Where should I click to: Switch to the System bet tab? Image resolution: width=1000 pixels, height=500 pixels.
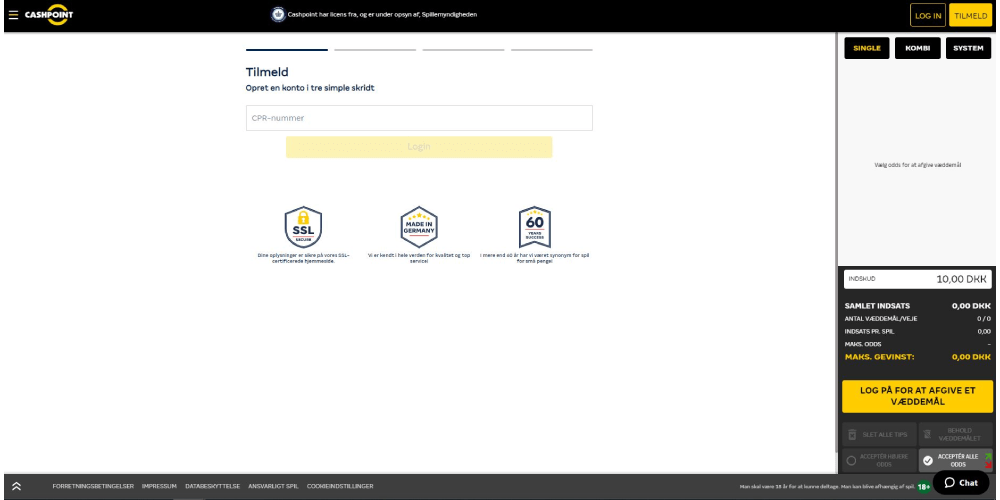[x=968, y=48]
